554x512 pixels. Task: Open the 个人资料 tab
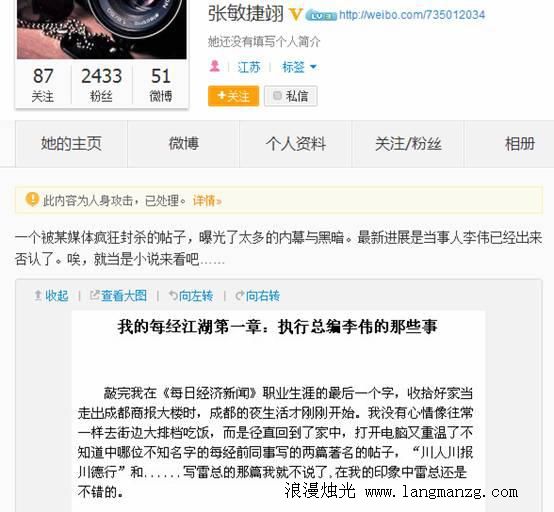(x=296, y=144)
